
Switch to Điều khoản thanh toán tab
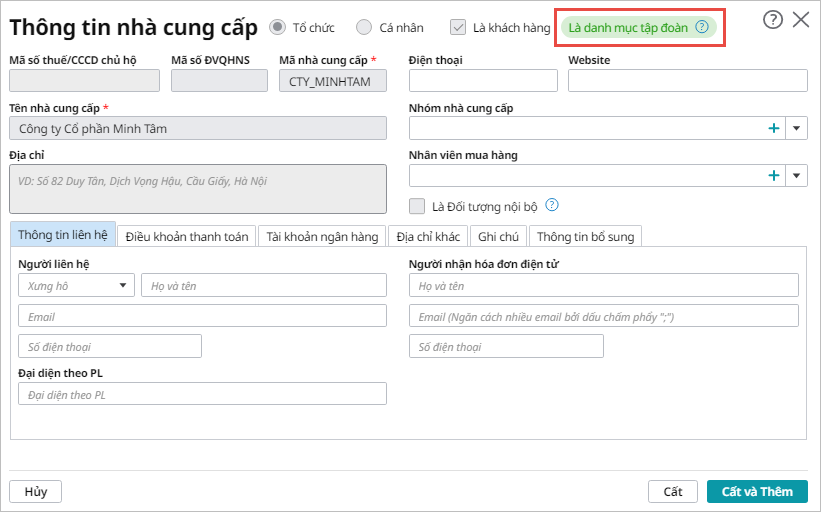point(187,236)
